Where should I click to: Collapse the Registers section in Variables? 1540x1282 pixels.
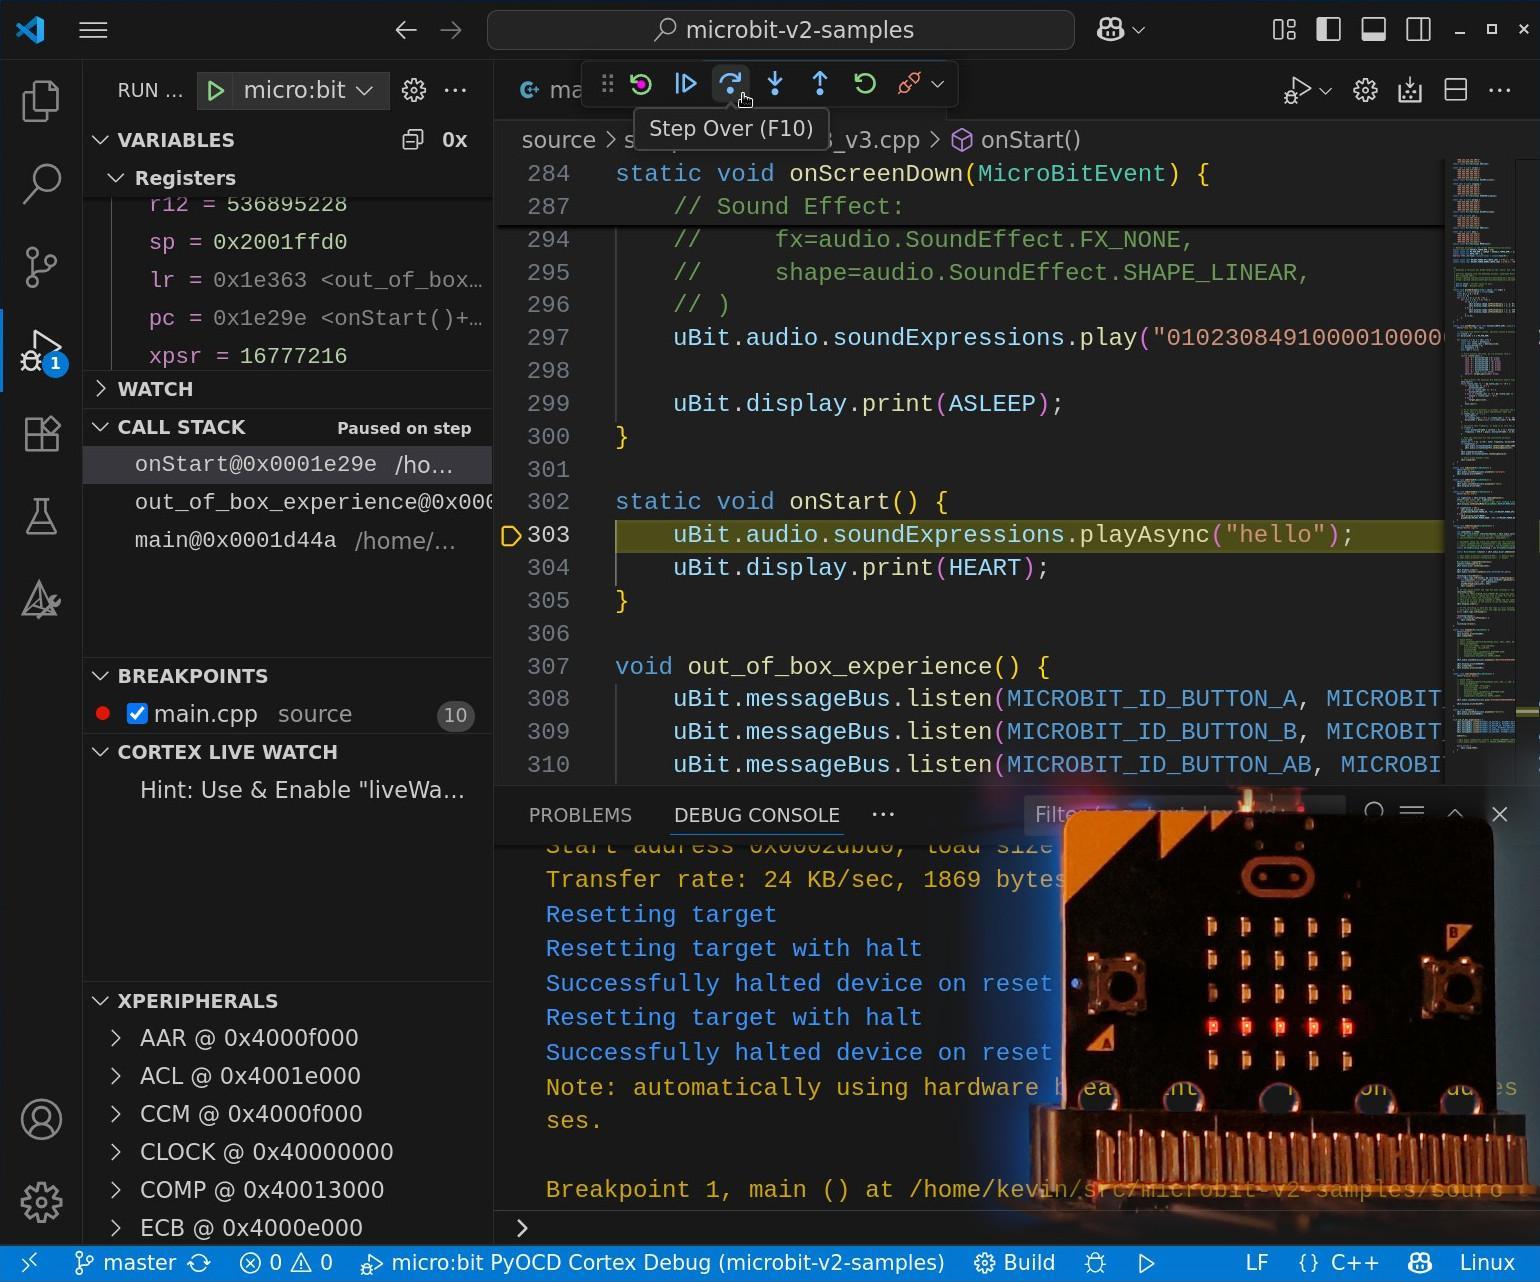117,178
